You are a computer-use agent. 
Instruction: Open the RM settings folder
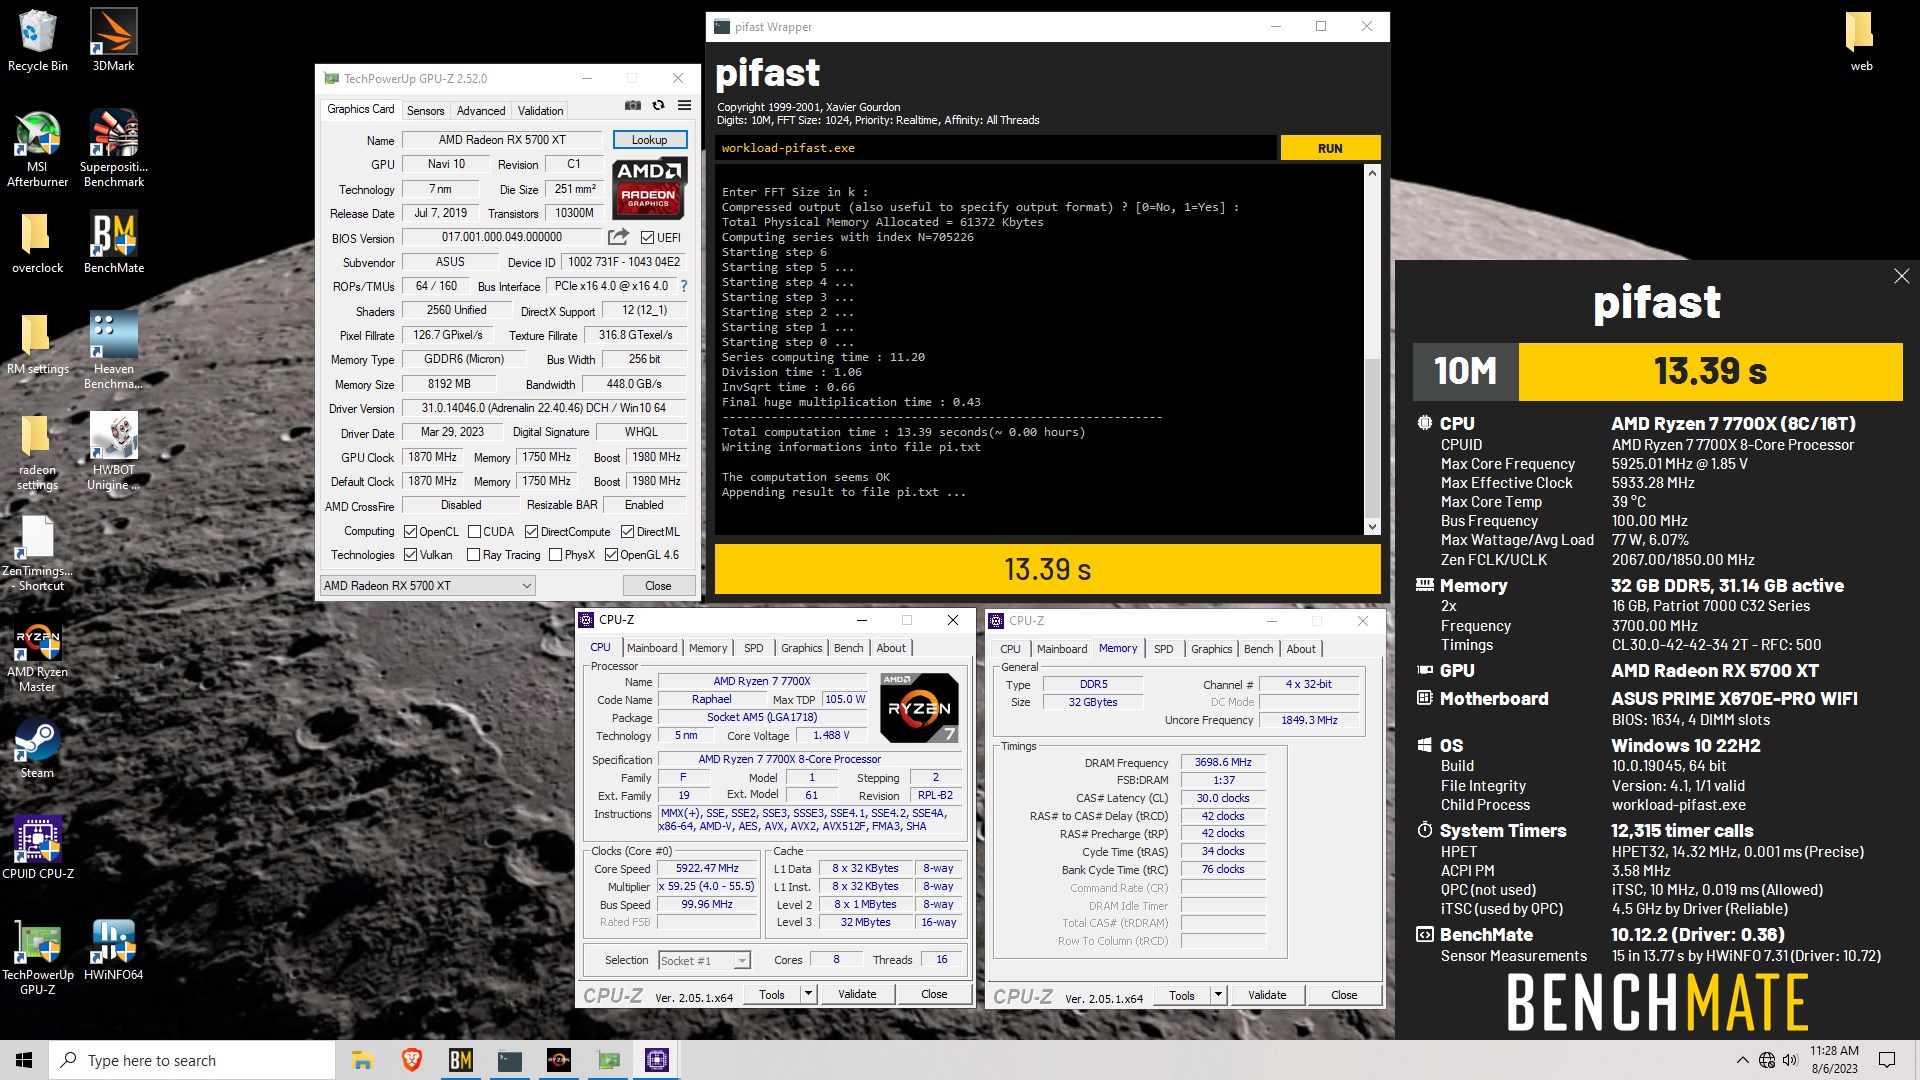[38, 343]
